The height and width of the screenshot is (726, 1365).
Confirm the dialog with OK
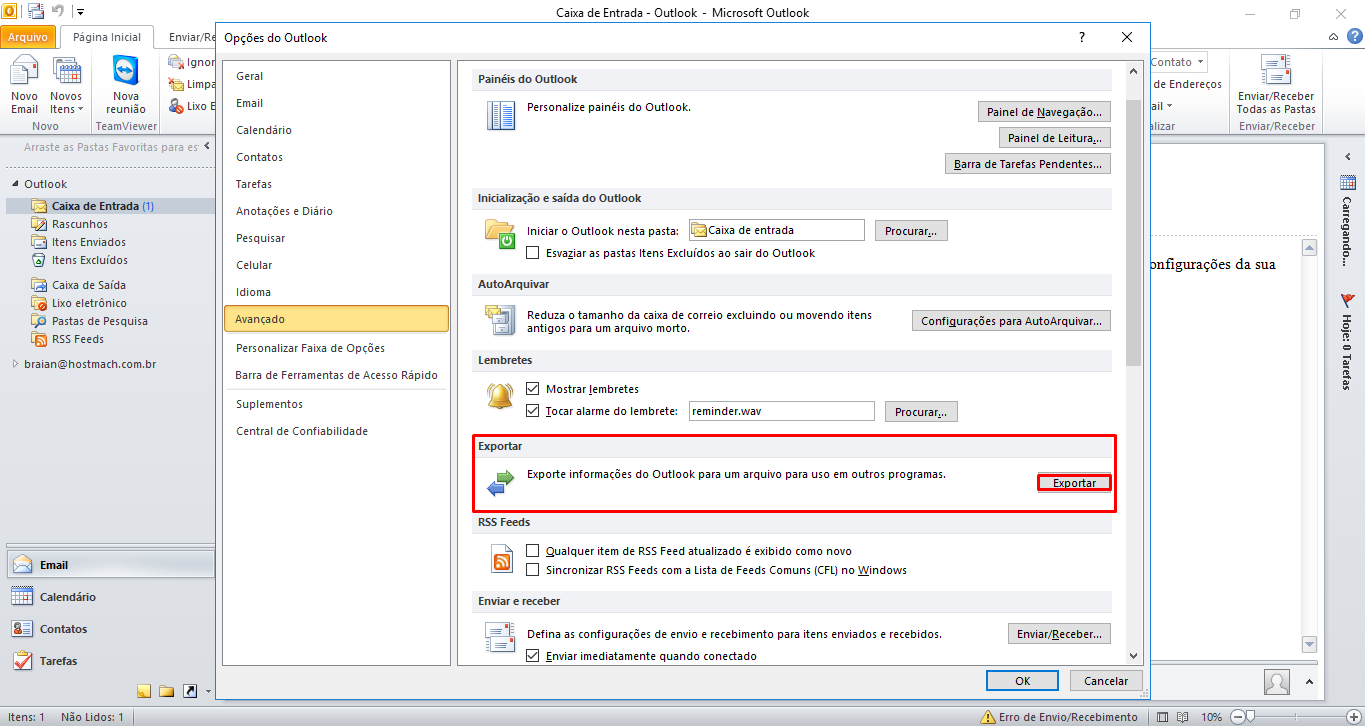pyautogui.click(x=1022, y=681)
